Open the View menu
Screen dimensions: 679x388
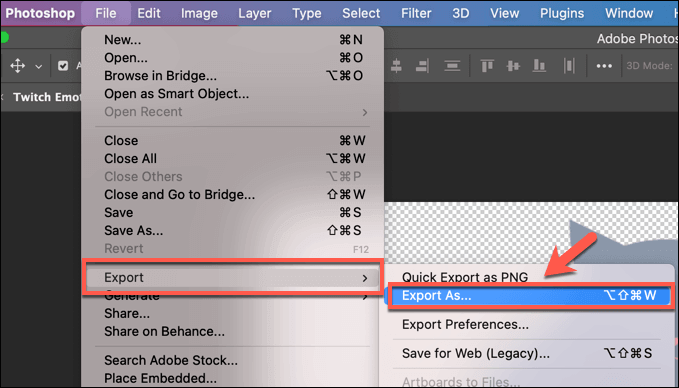[x=504, y=13]
